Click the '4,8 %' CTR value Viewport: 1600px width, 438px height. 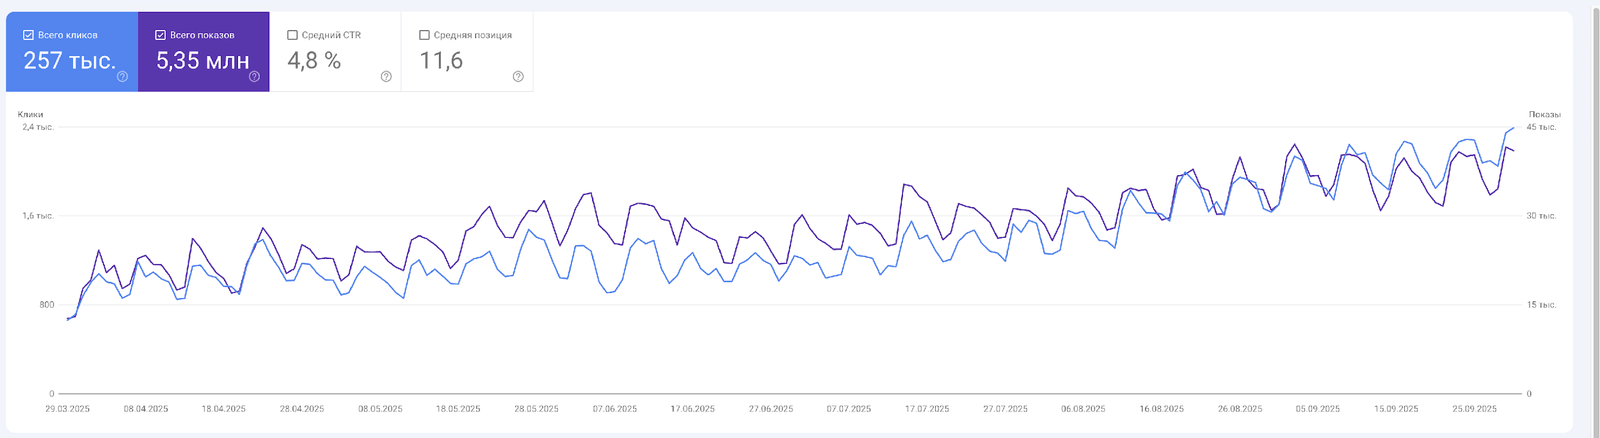[314, 61]
